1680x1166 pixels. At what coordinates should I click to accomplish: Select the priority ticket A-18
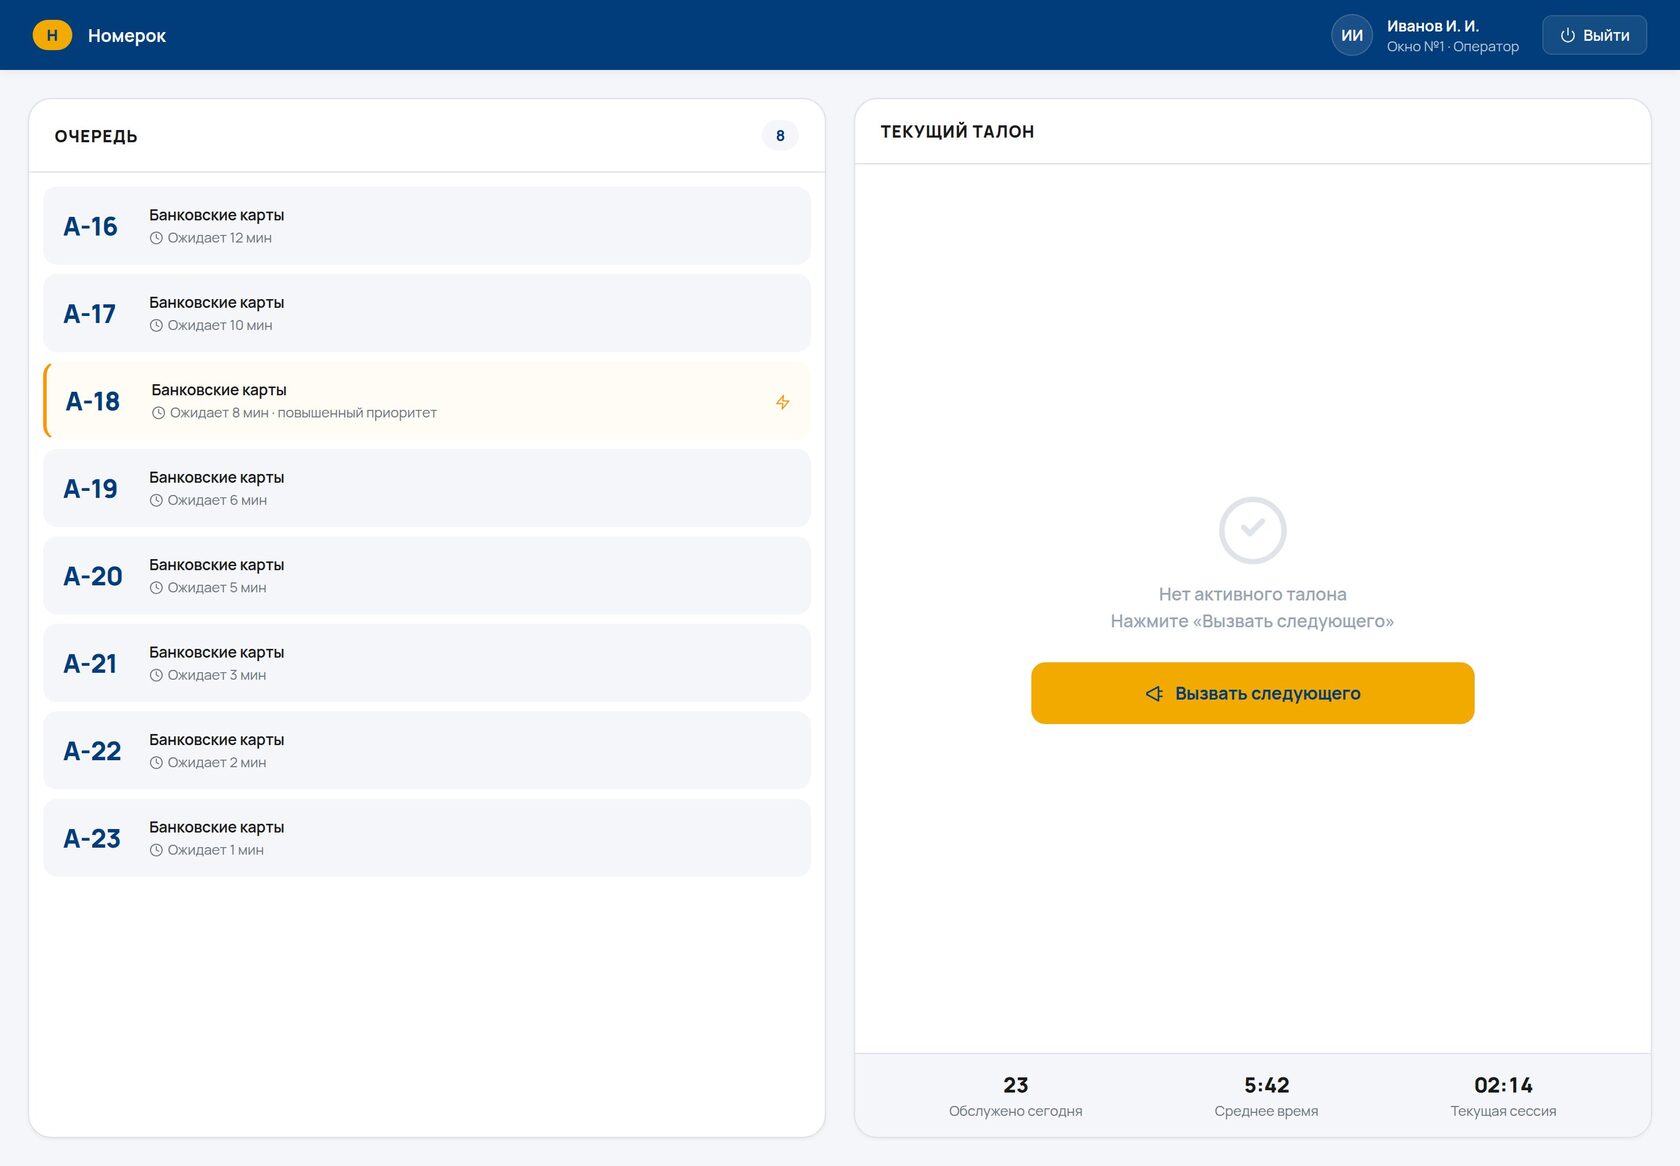tap(427, 400)
